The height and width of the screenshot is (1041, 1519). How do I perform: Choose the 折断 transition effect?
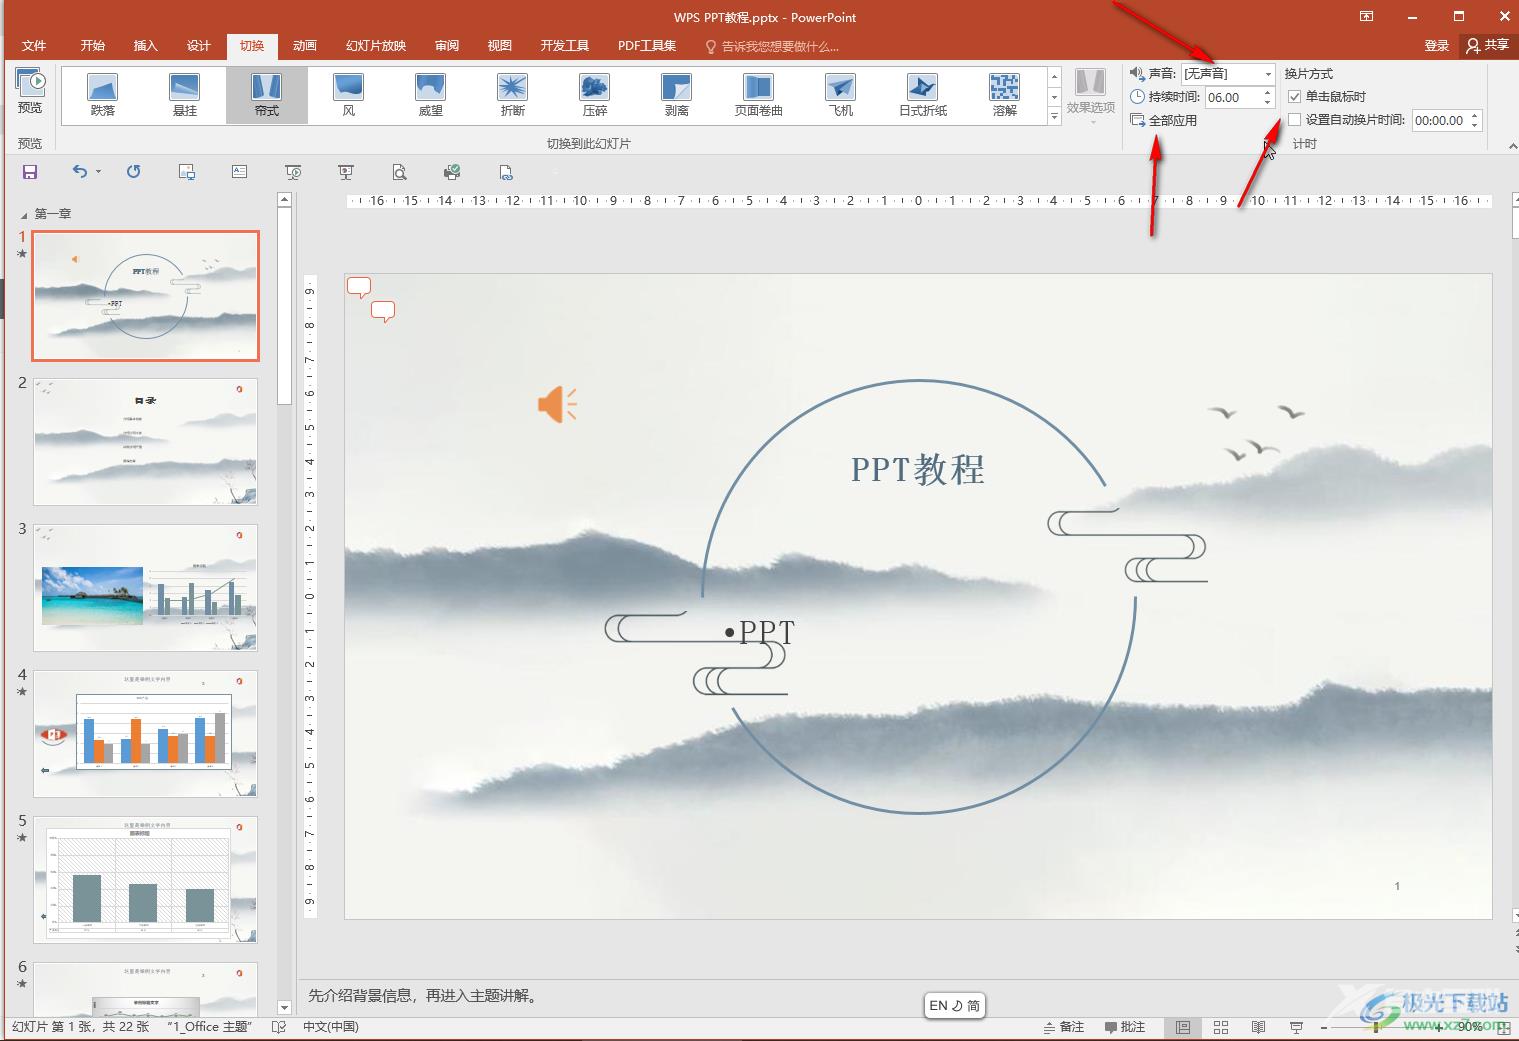(513, 95)
